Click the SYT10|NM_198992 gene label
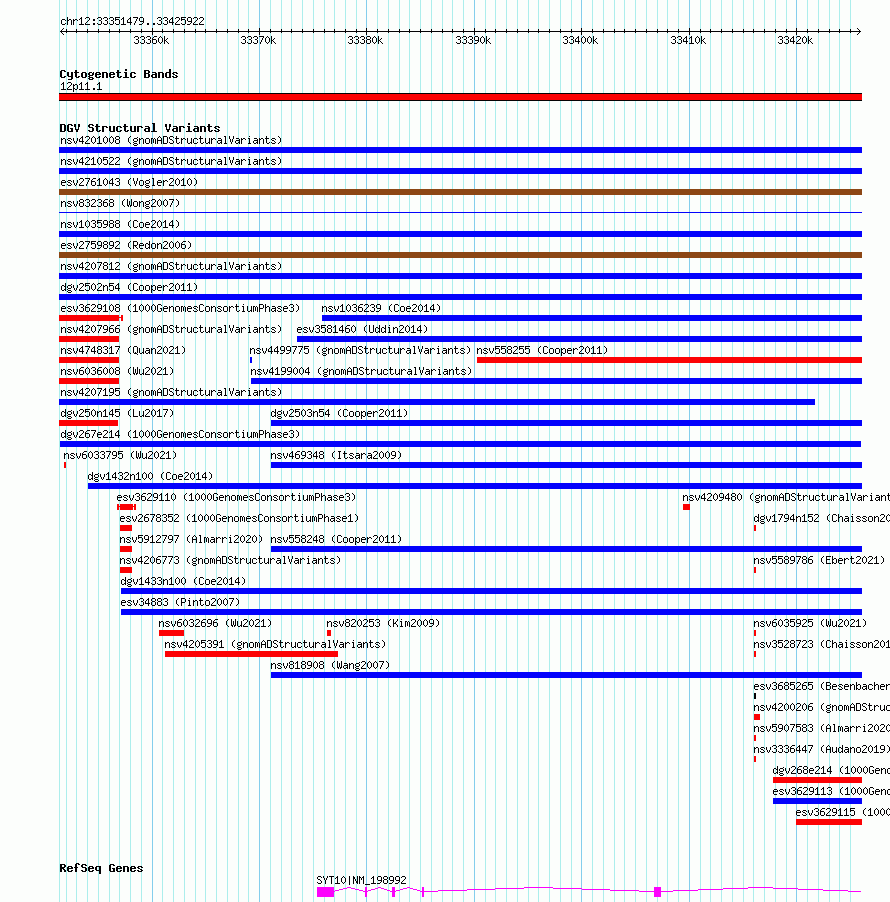Viewport: 890px width, 902px height. pos(361,880)
